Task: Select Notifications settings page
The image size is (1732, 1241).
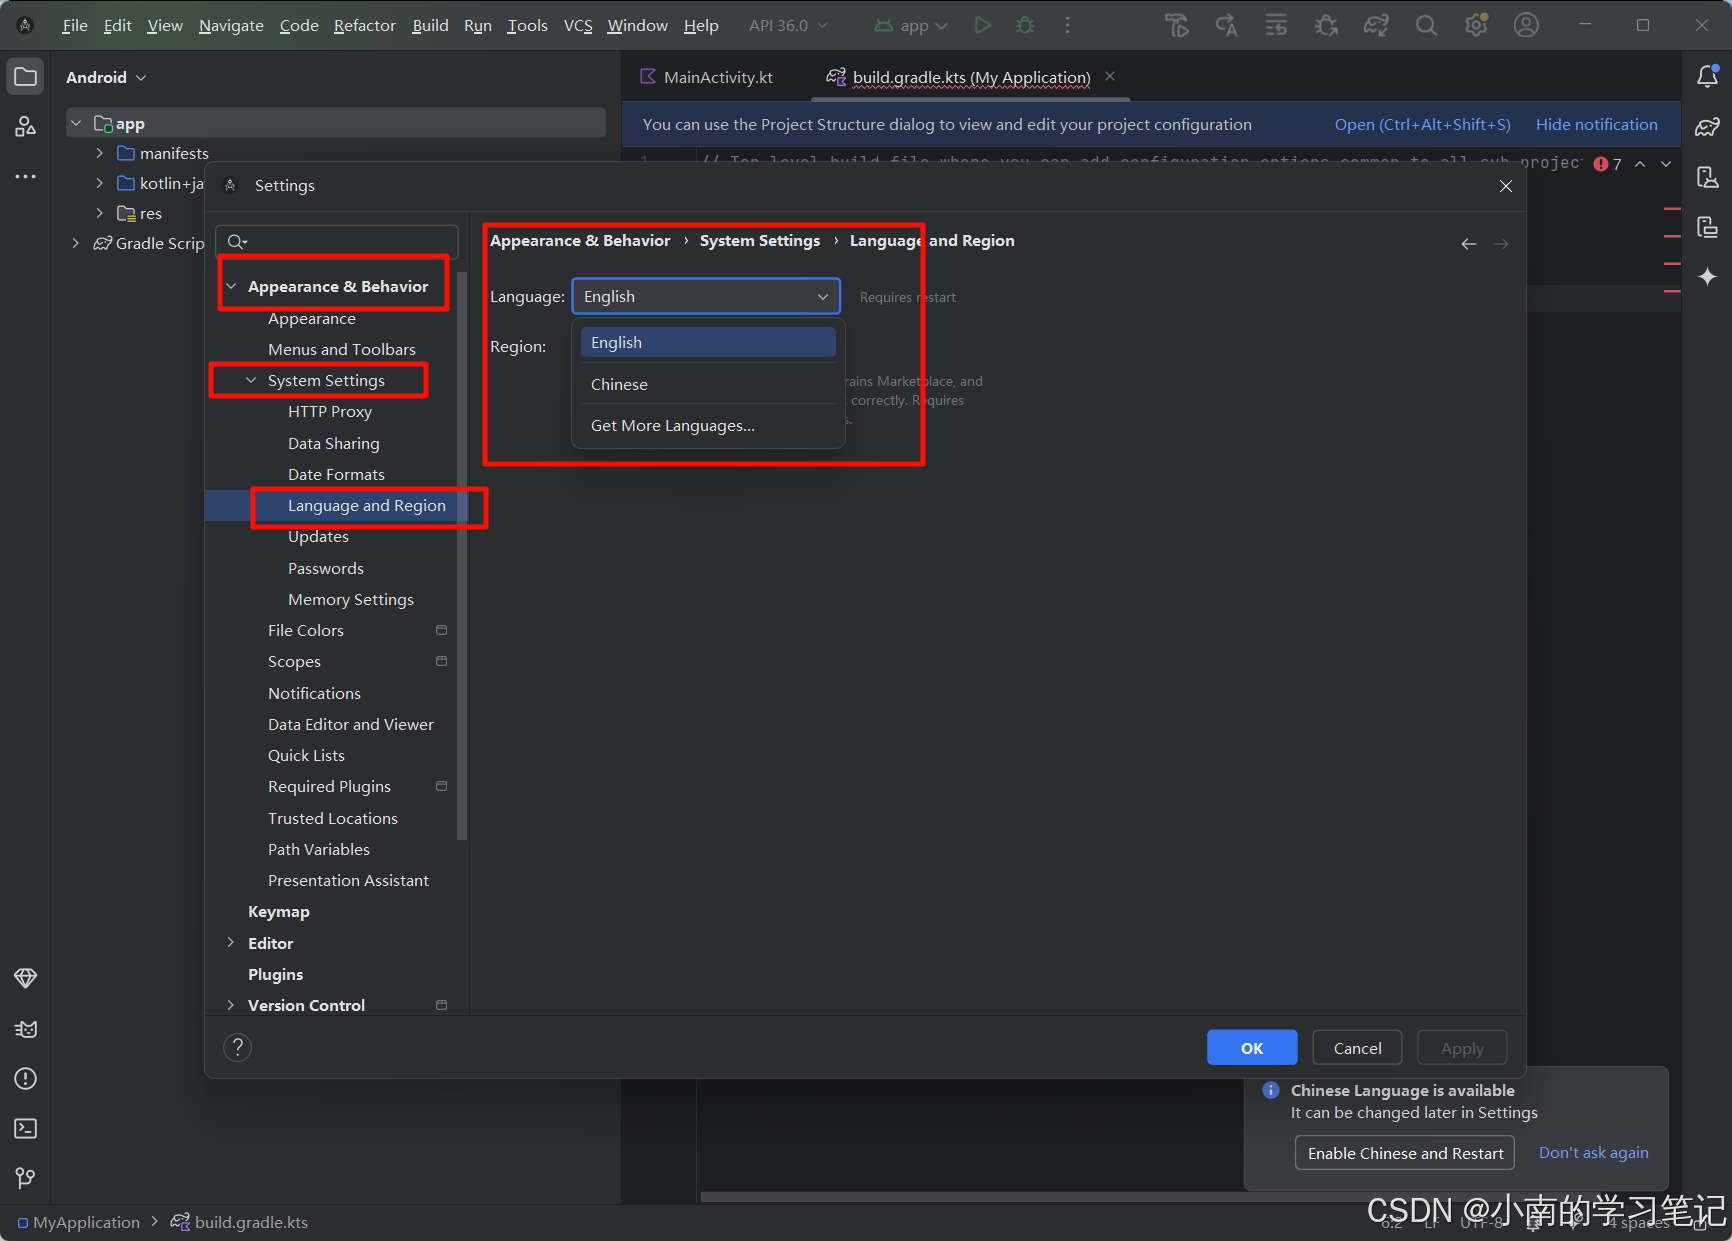Action: click(x=314, y=694)
